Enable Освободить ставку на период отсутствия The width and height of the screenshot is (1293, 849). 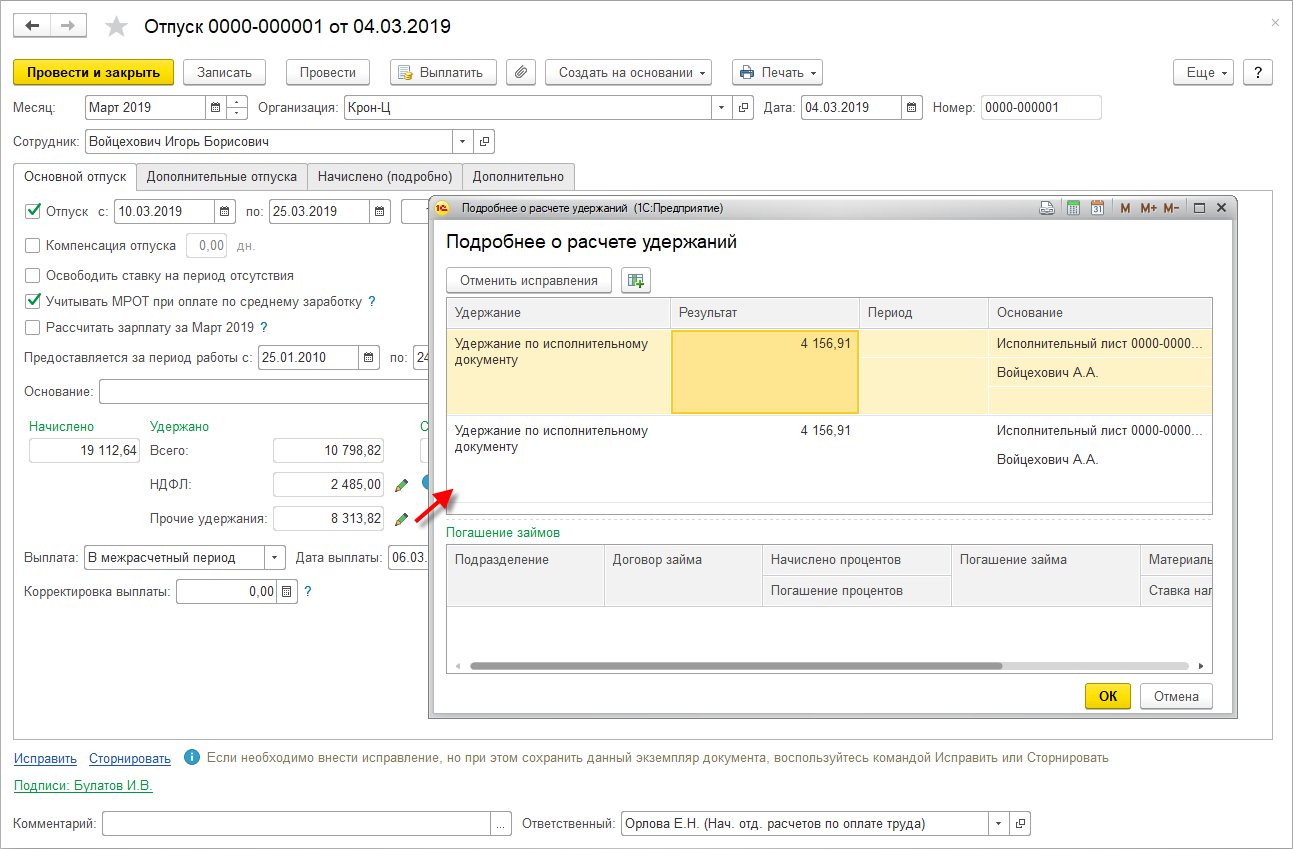coord(33,275)
